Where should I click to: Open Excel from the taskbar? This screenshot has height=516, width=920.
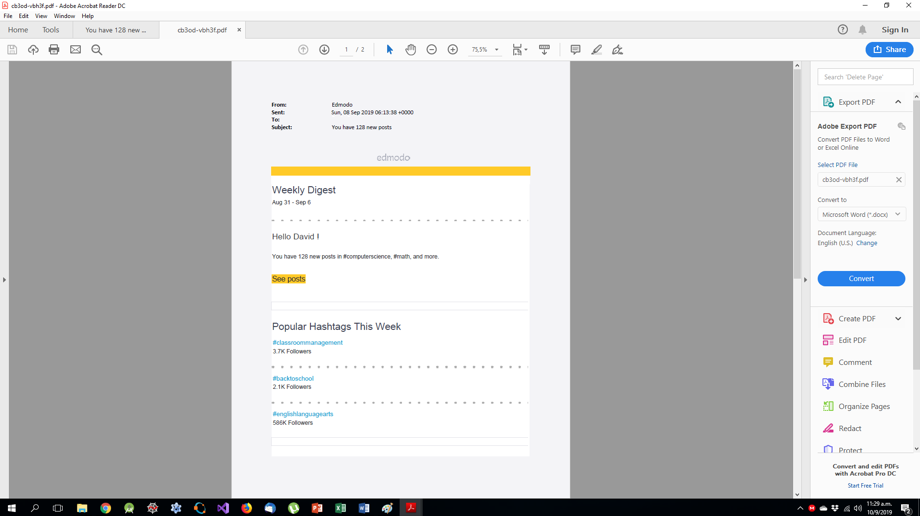click(340, 508)
